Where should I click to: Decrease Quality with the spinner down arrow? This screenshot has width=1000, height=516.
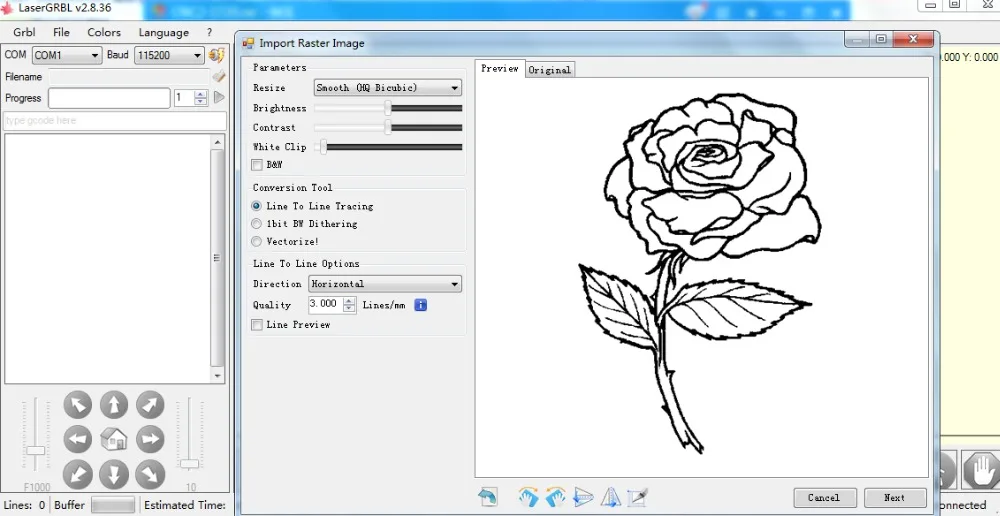pos(349,309)
